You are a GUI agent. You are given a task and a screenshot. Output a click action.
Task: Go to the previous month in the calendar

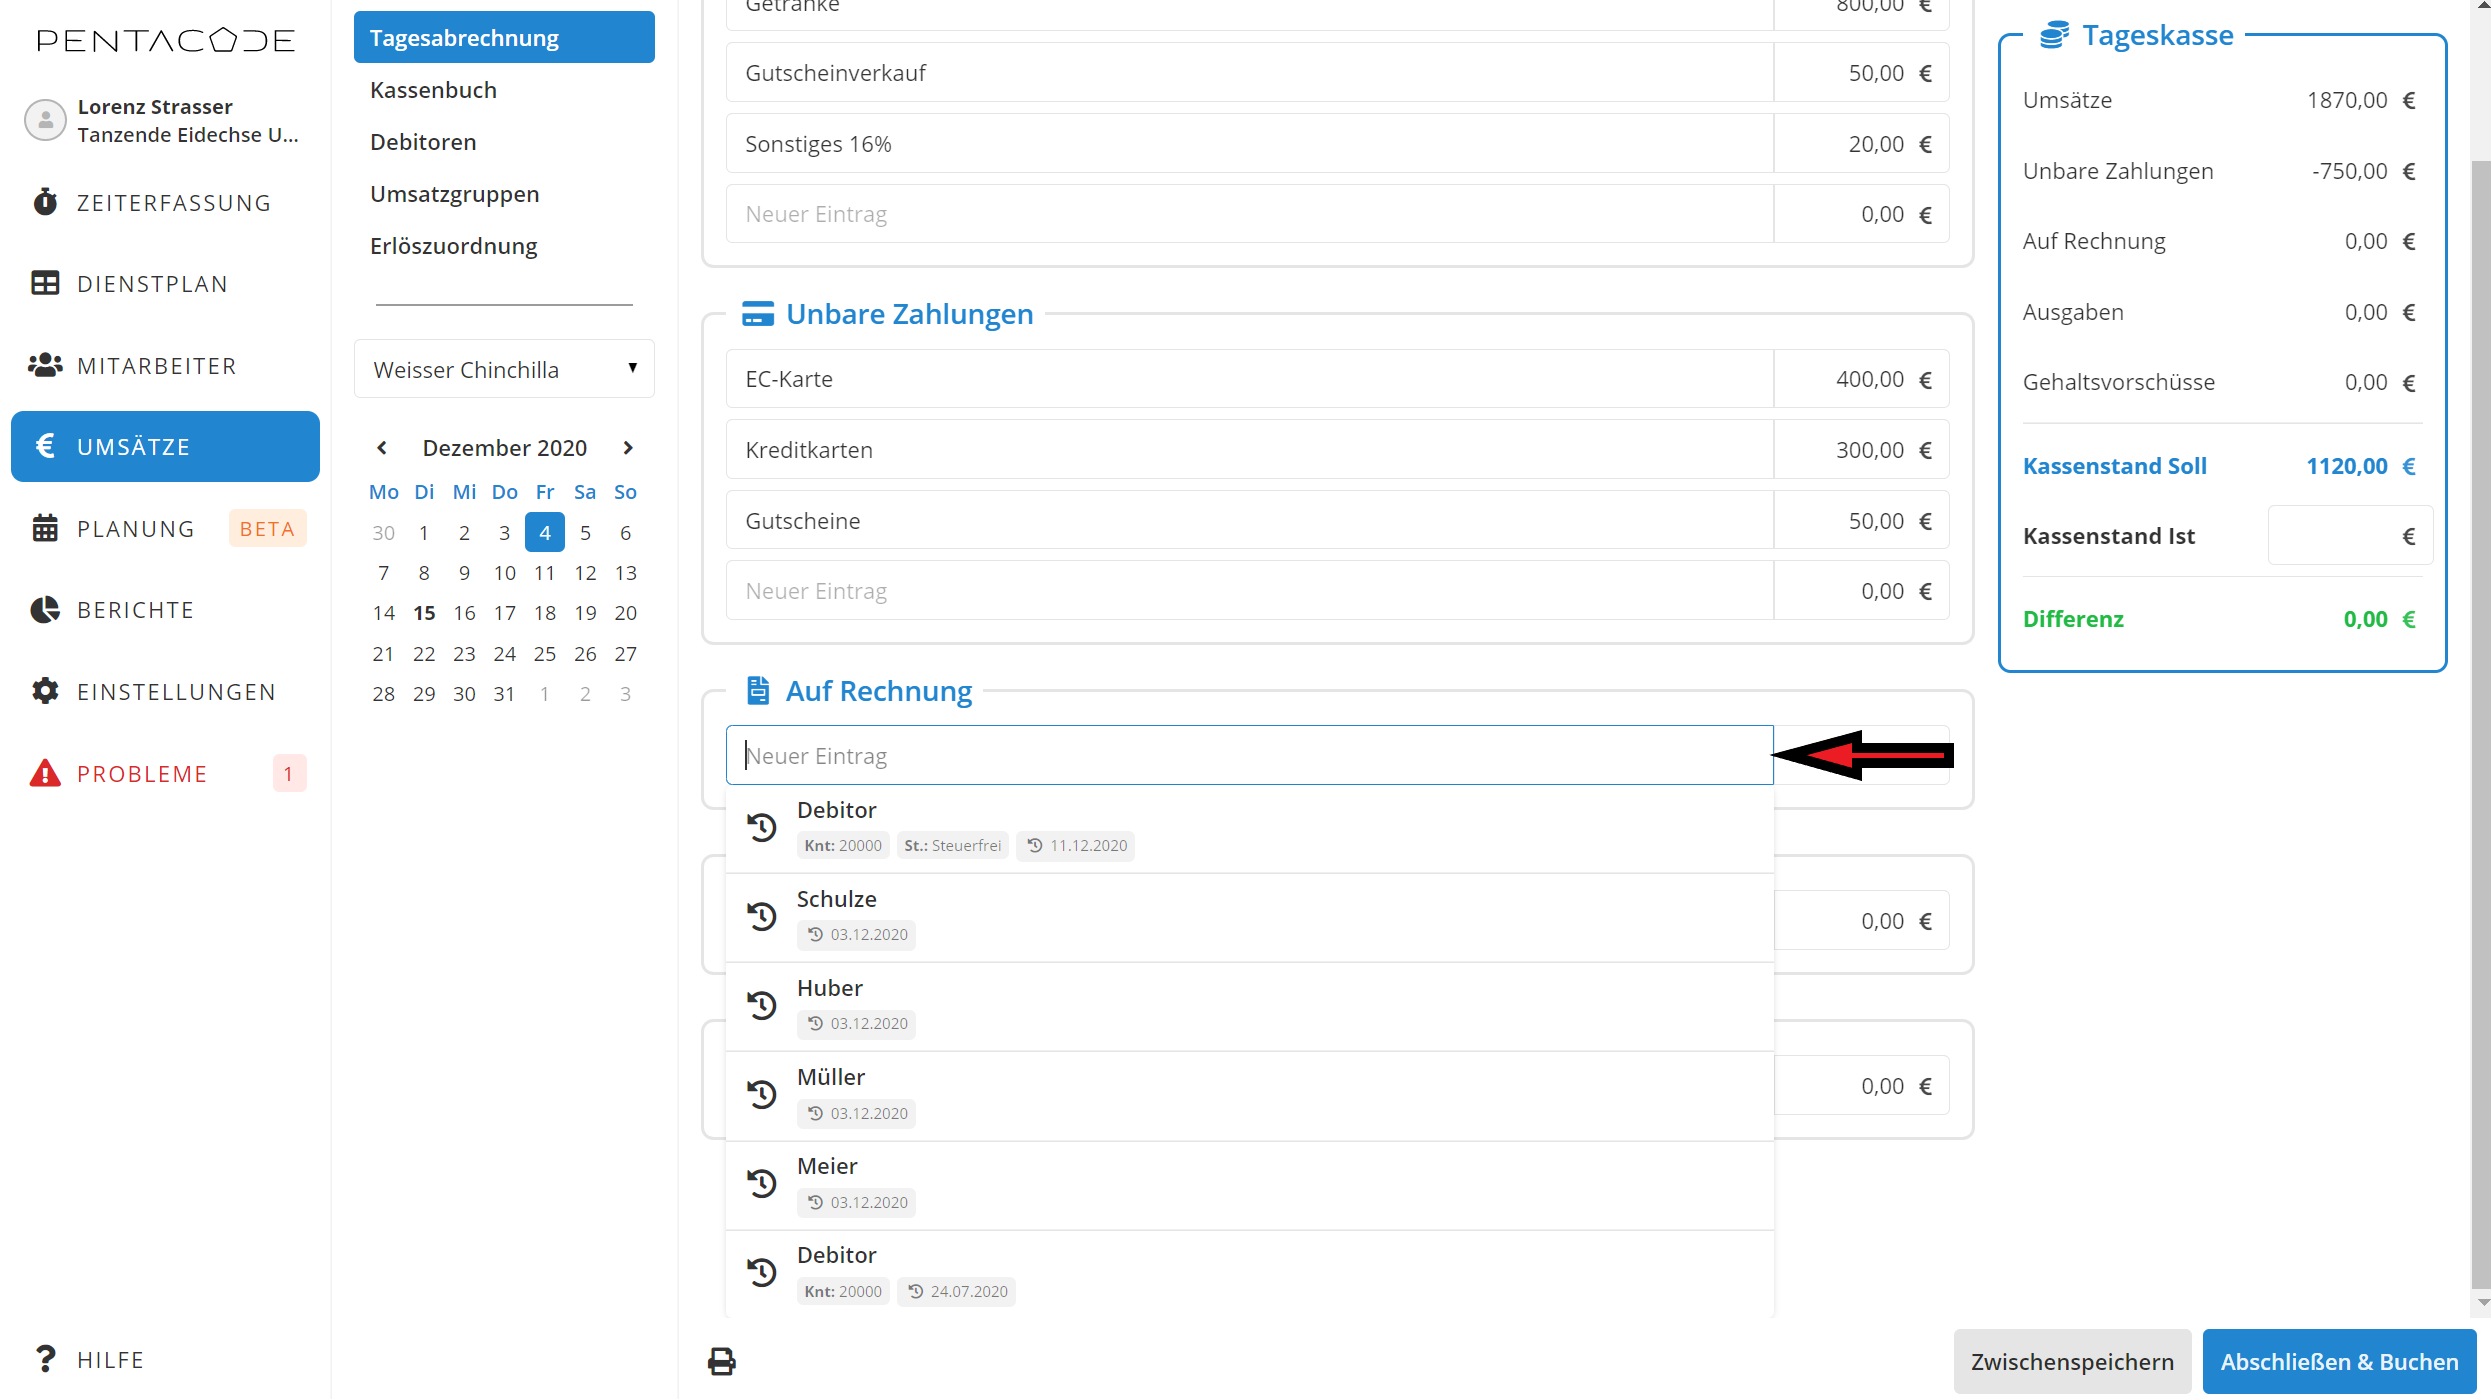coord(382,448)
